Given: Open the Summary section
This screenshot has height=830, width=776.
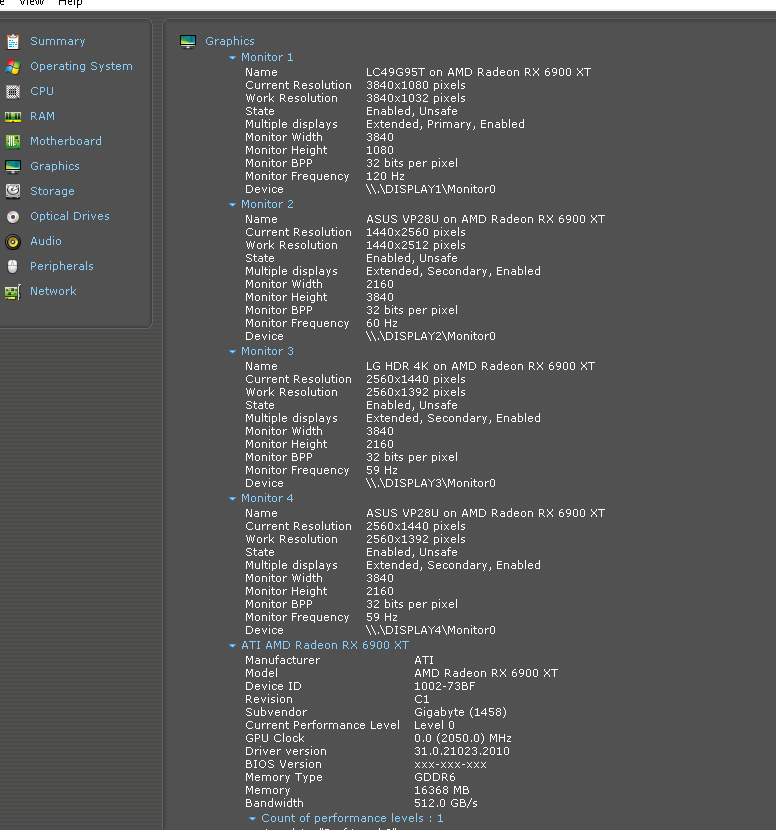Looking at the screenshot, I should tap(58, 41).
